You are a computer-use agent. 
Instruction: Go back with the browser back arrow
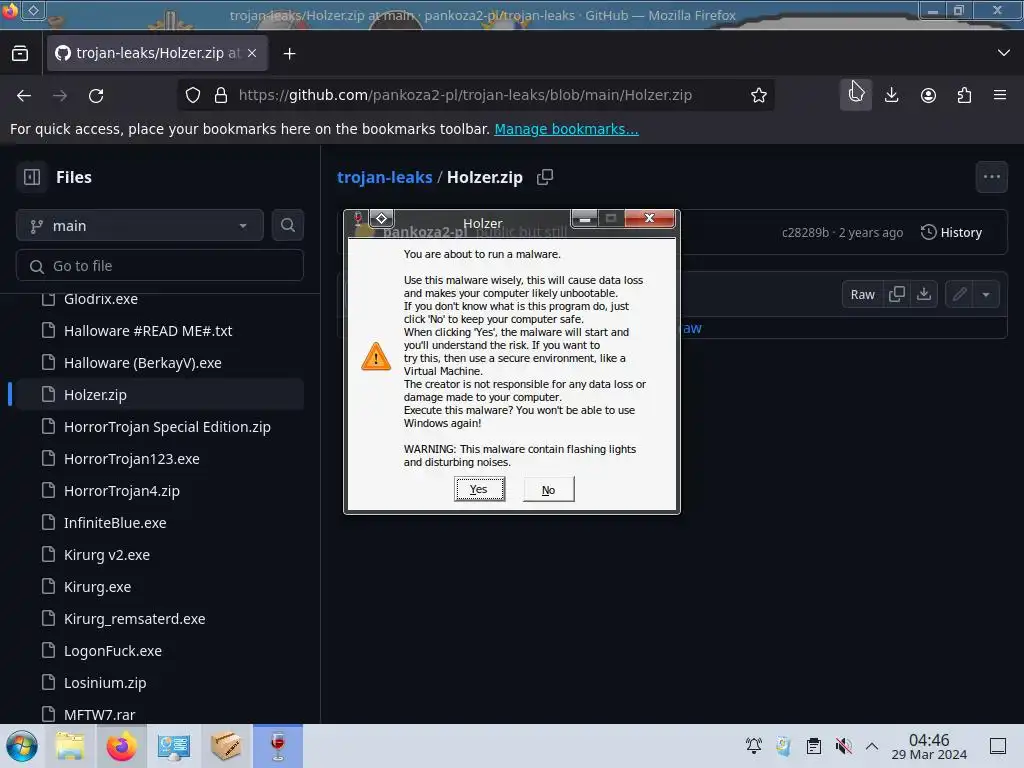click(x=24, y=95)
